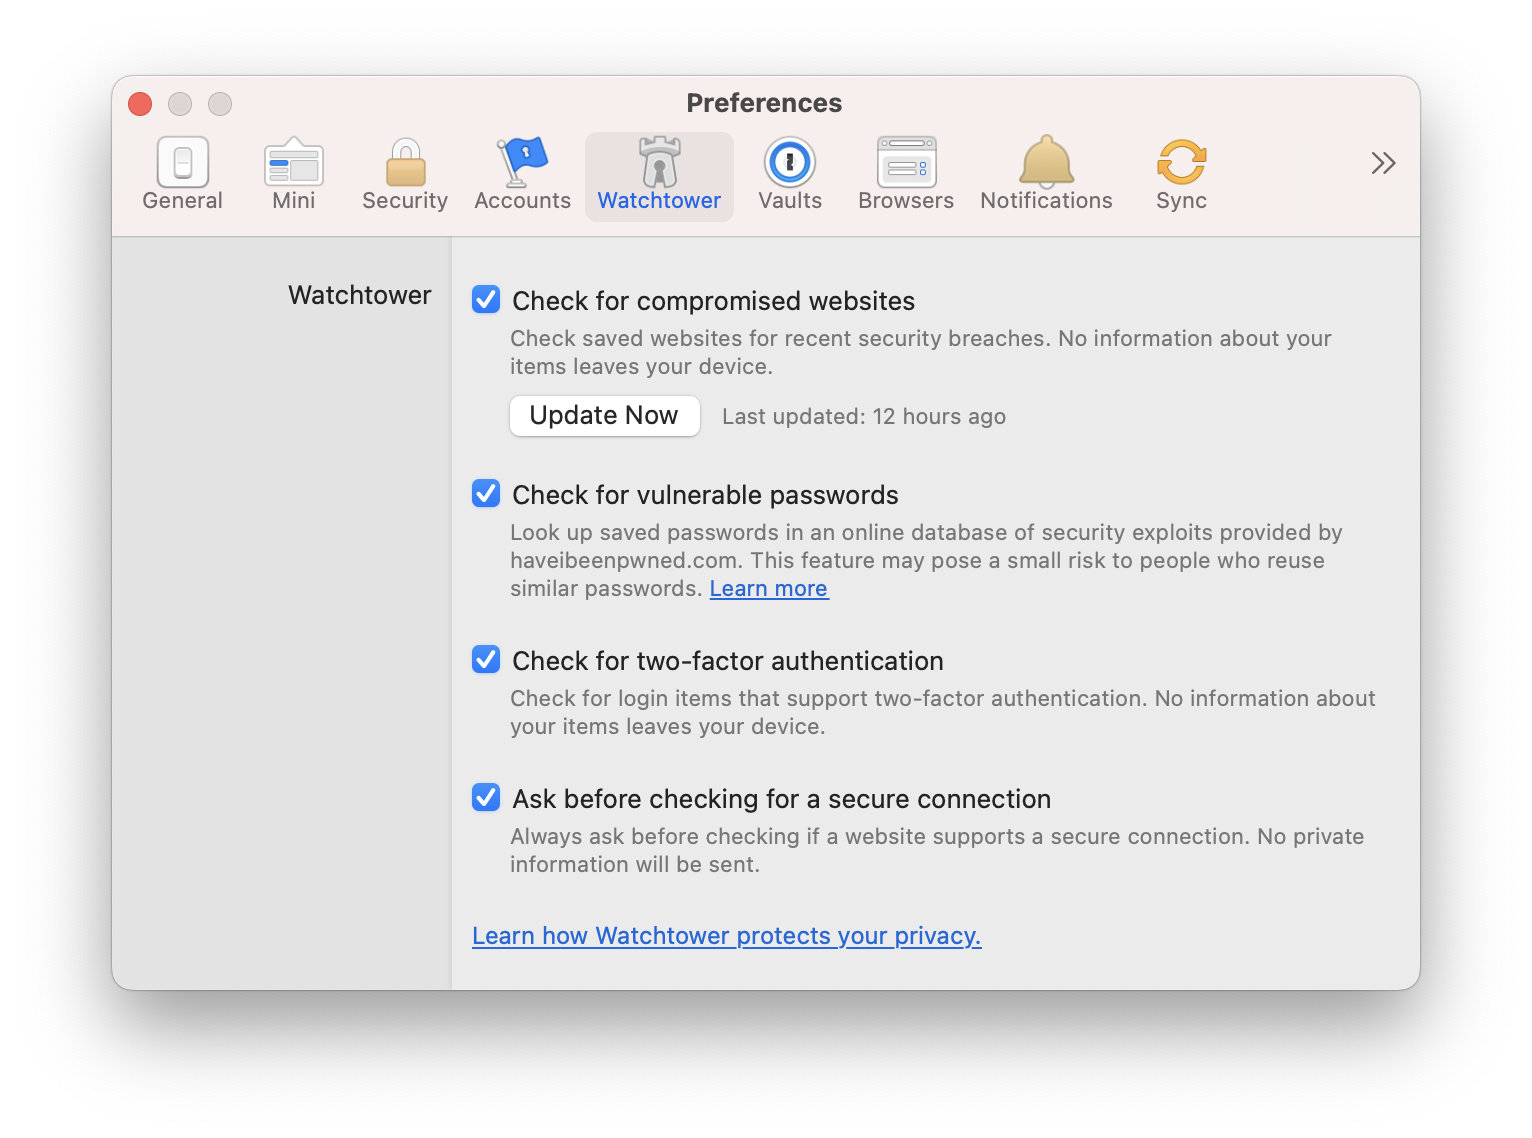
Task: Uncheck Check for compromised websites
Action: point(486,299)
